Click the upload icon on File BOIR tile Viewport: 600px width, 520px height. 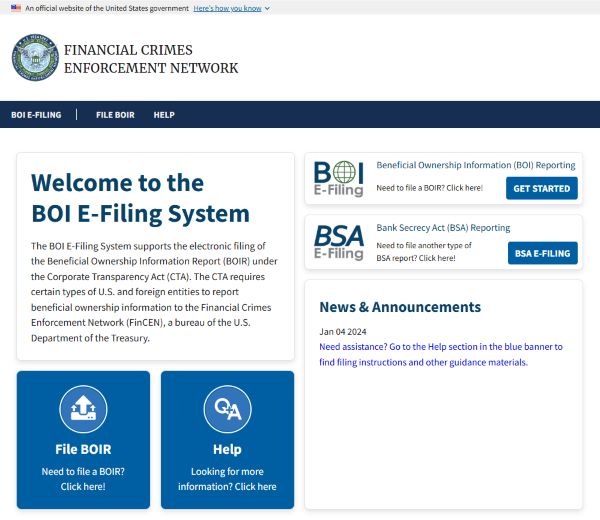(x=83, y=408)
